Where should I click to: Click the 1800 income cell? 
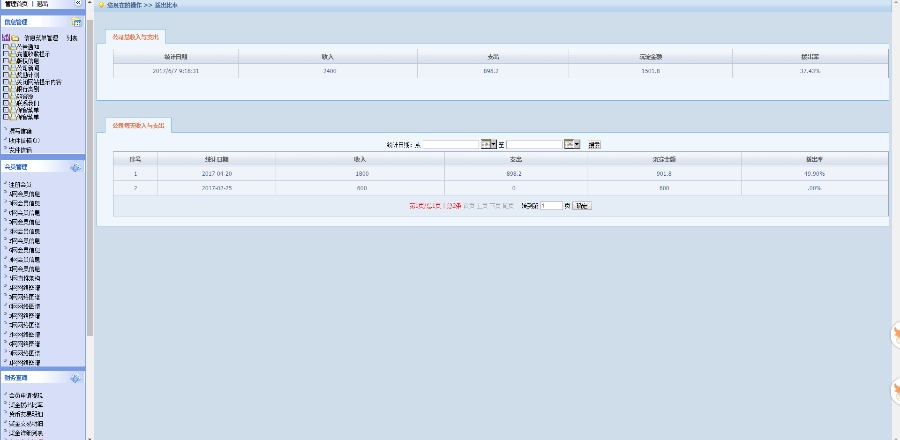[x=360, y=173]
